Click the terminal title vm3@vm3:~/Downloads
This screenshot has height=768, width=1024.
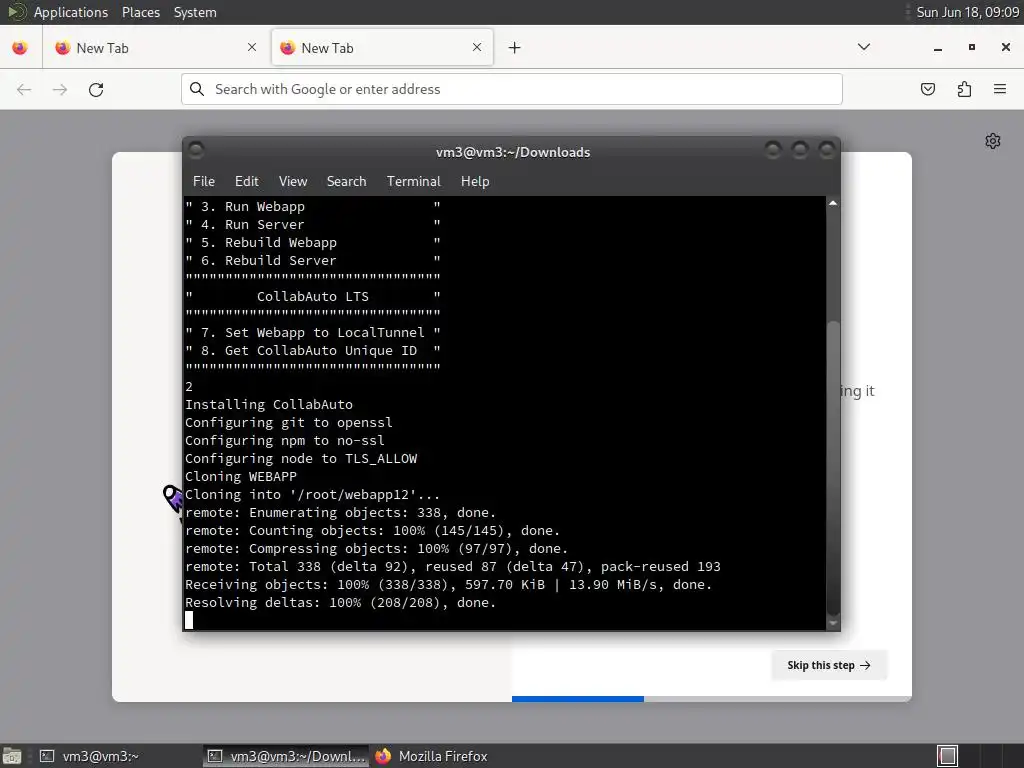pos(513,152)
